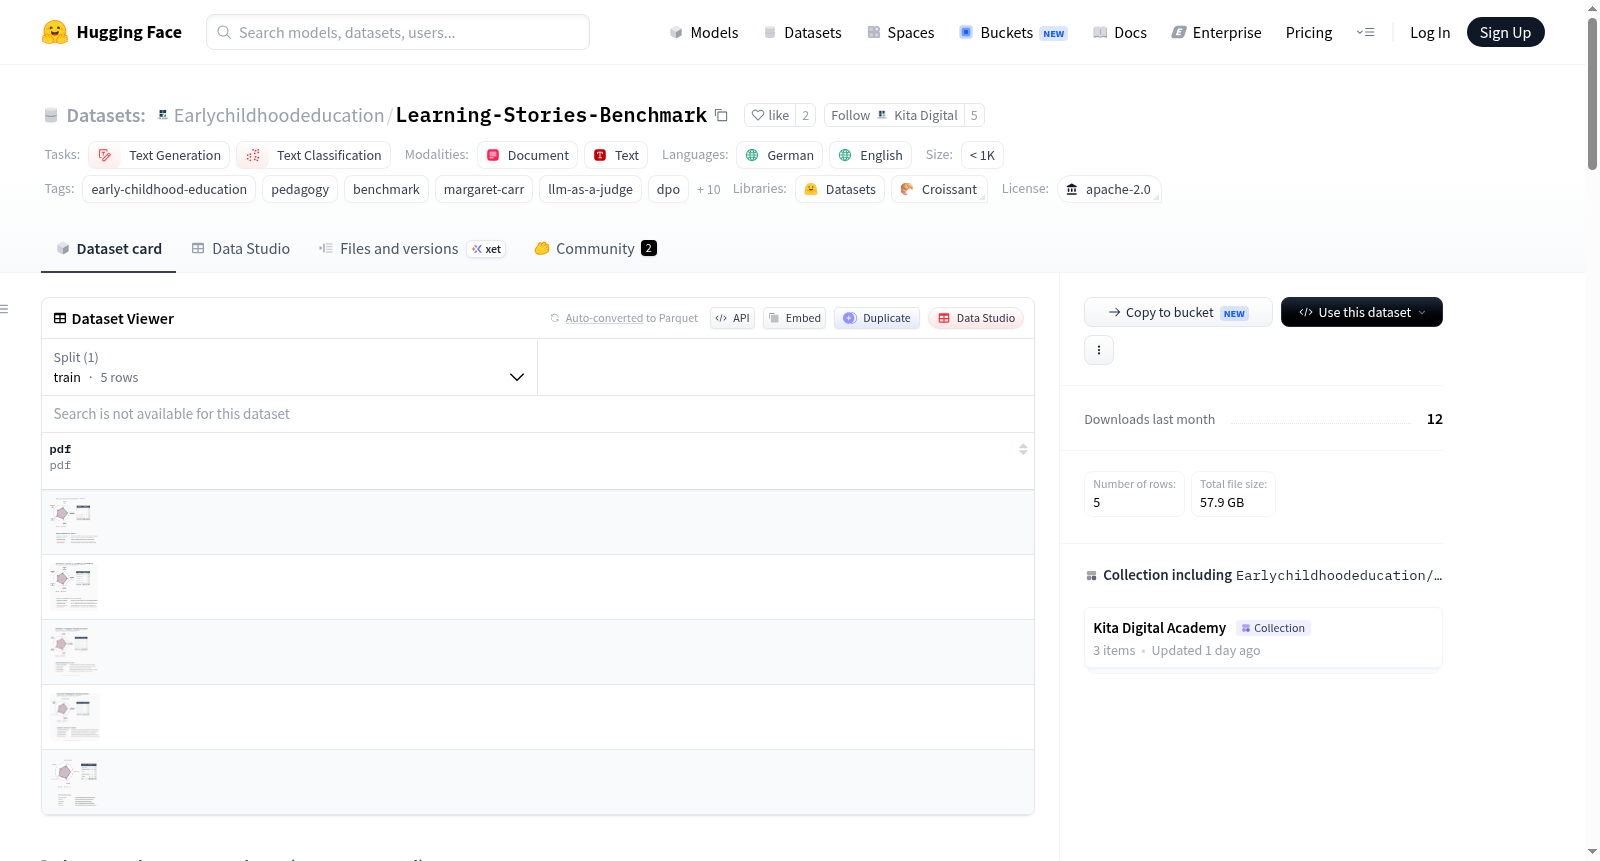Click the Sign Up button
The image size is (1600, 861).
click(1505, 32)
